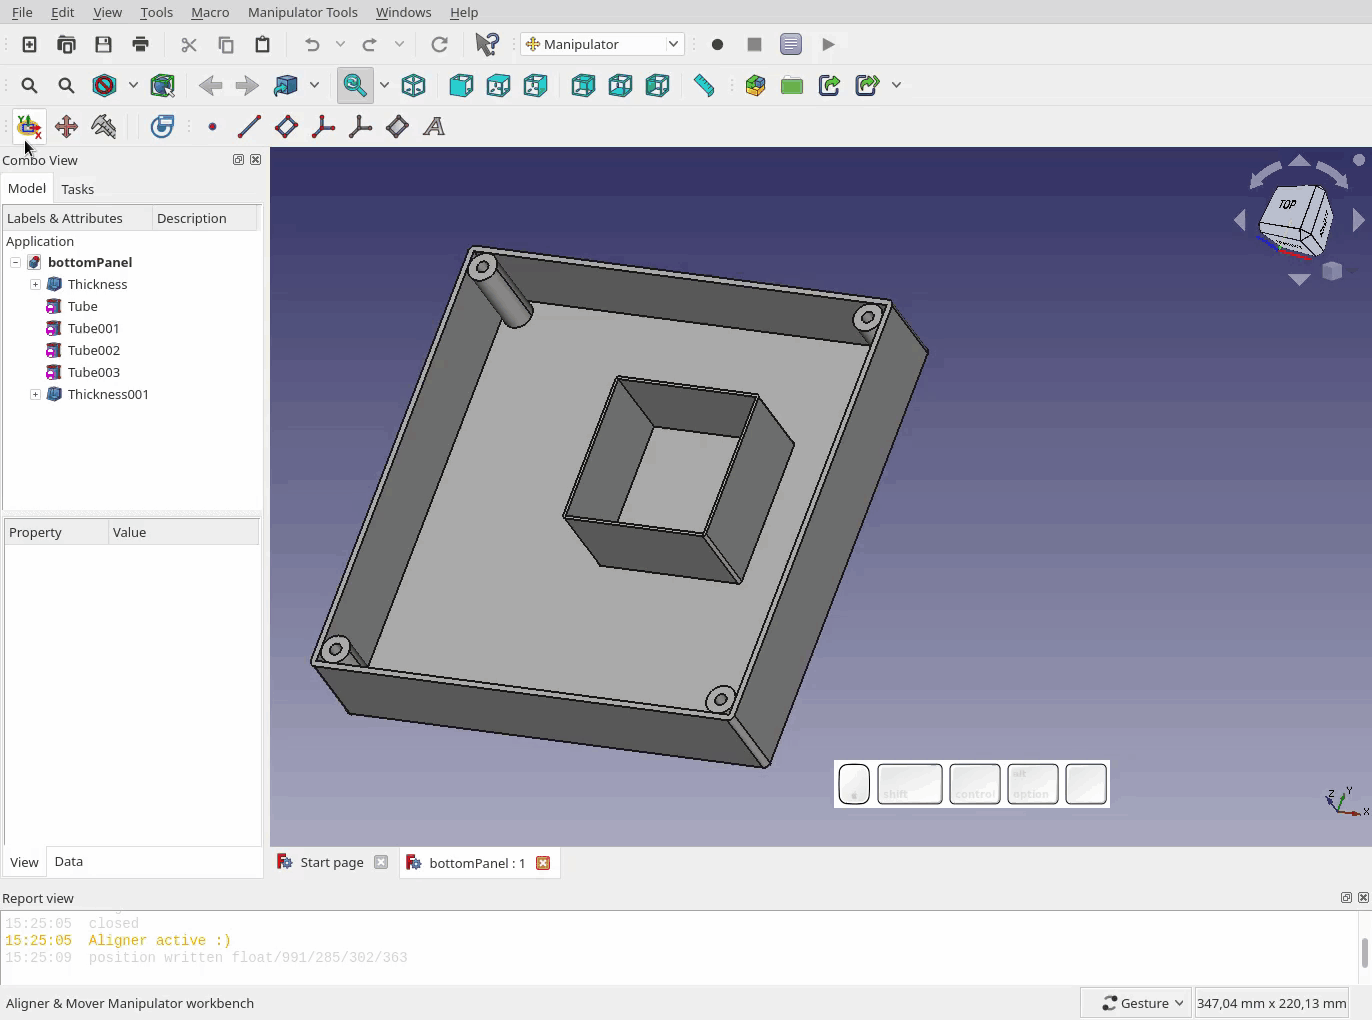Open draw style options
Screen dimensions: 1372x1020
coord(104,85)
